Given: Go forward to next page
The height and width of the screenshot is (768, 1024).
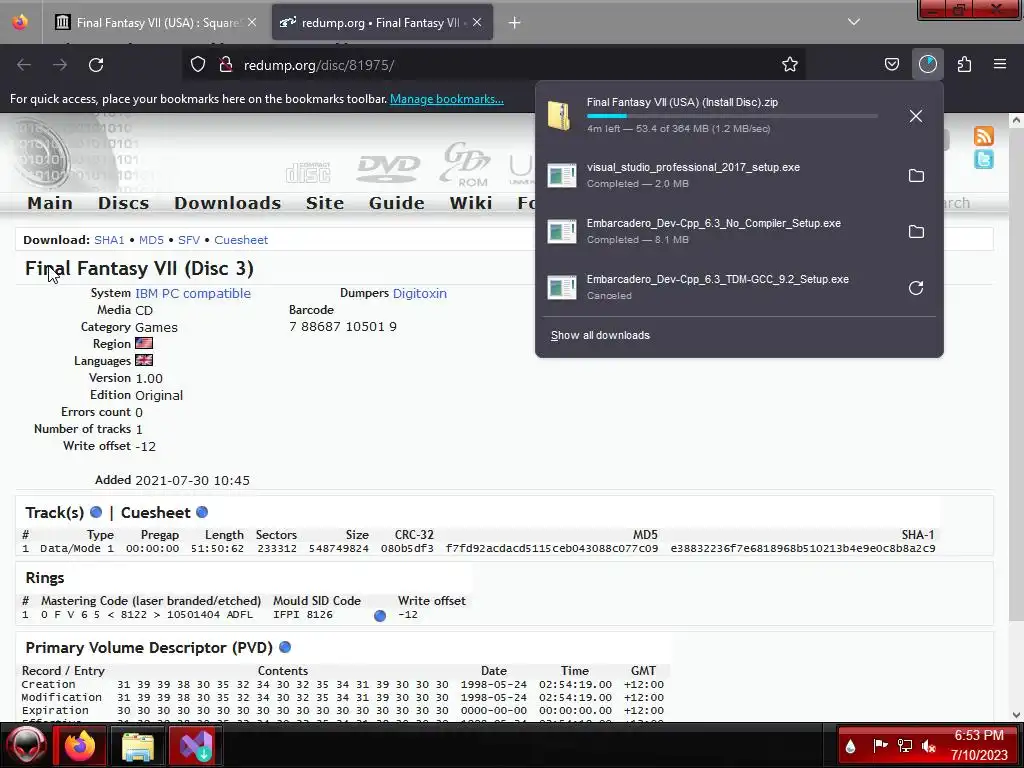Looking at the screenshot, I should 60,65.
